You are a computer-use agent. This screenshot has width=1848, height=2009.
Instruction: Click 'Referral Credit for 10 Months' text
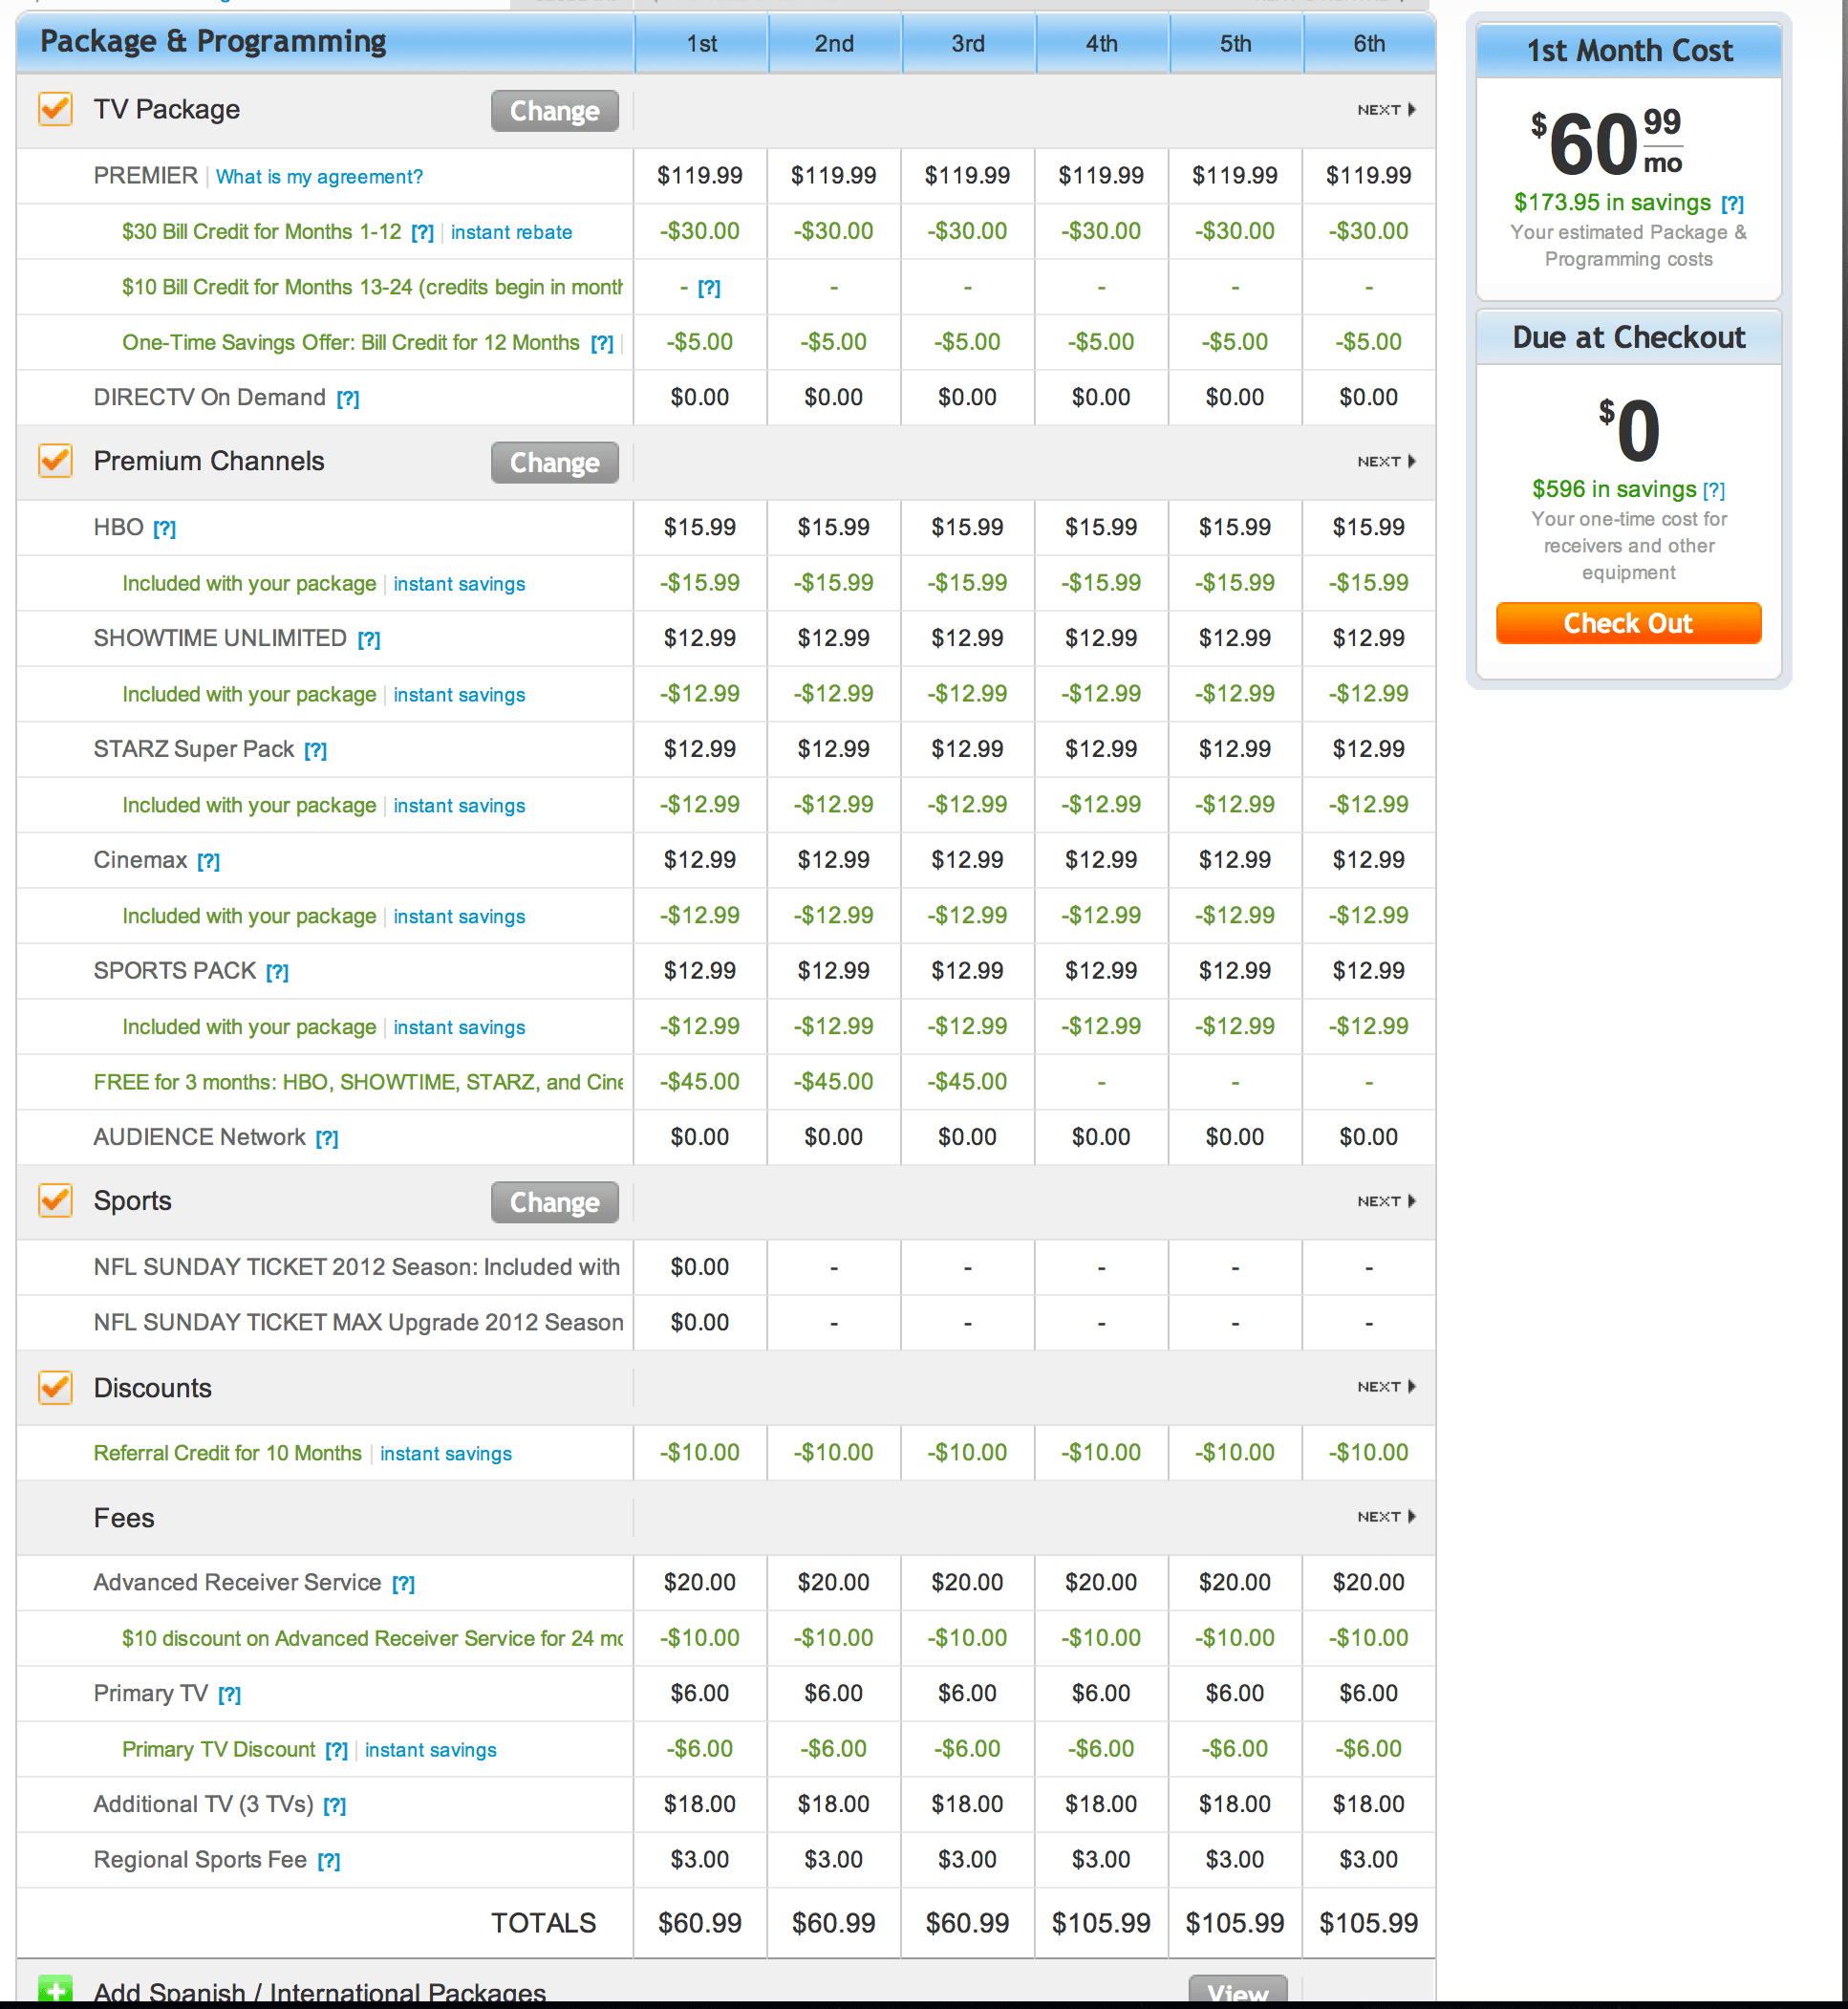coord(228,1453)
